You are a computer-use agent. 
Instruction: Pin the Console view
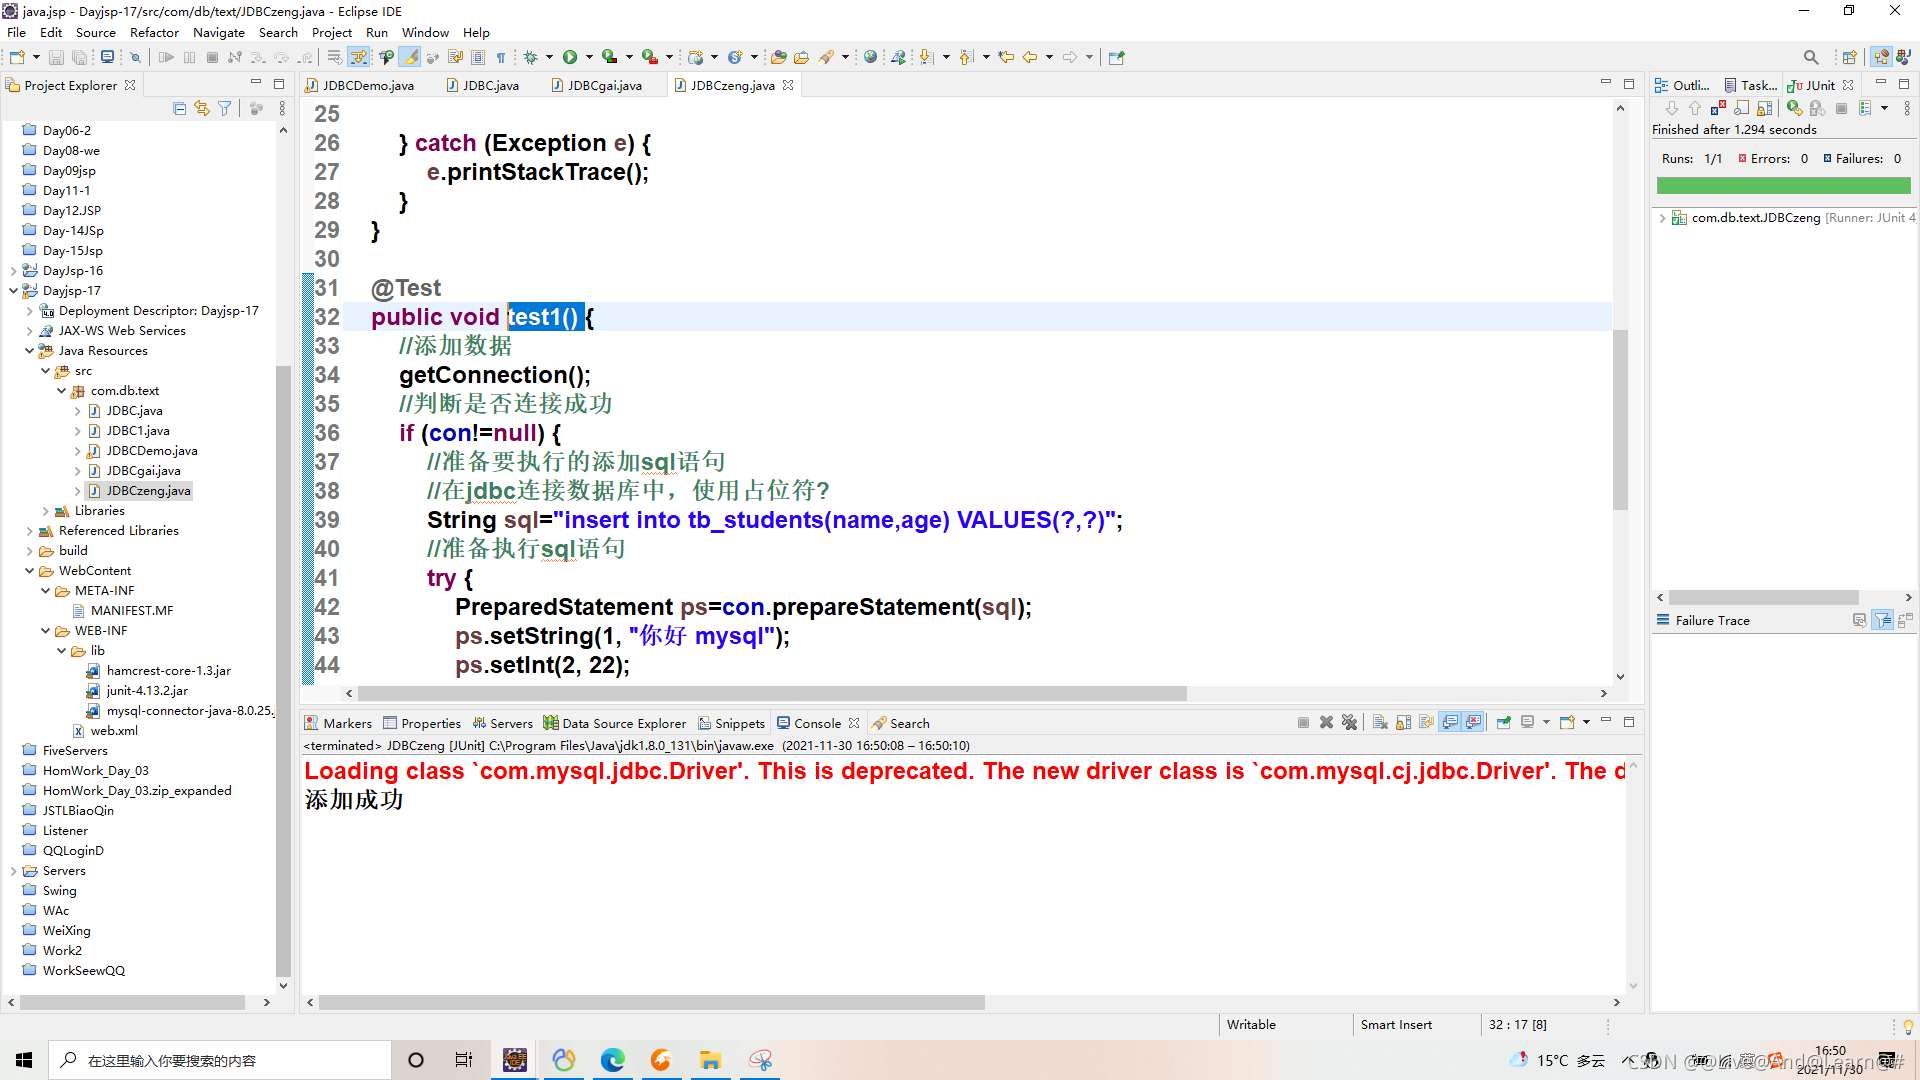coord(1503,723)
